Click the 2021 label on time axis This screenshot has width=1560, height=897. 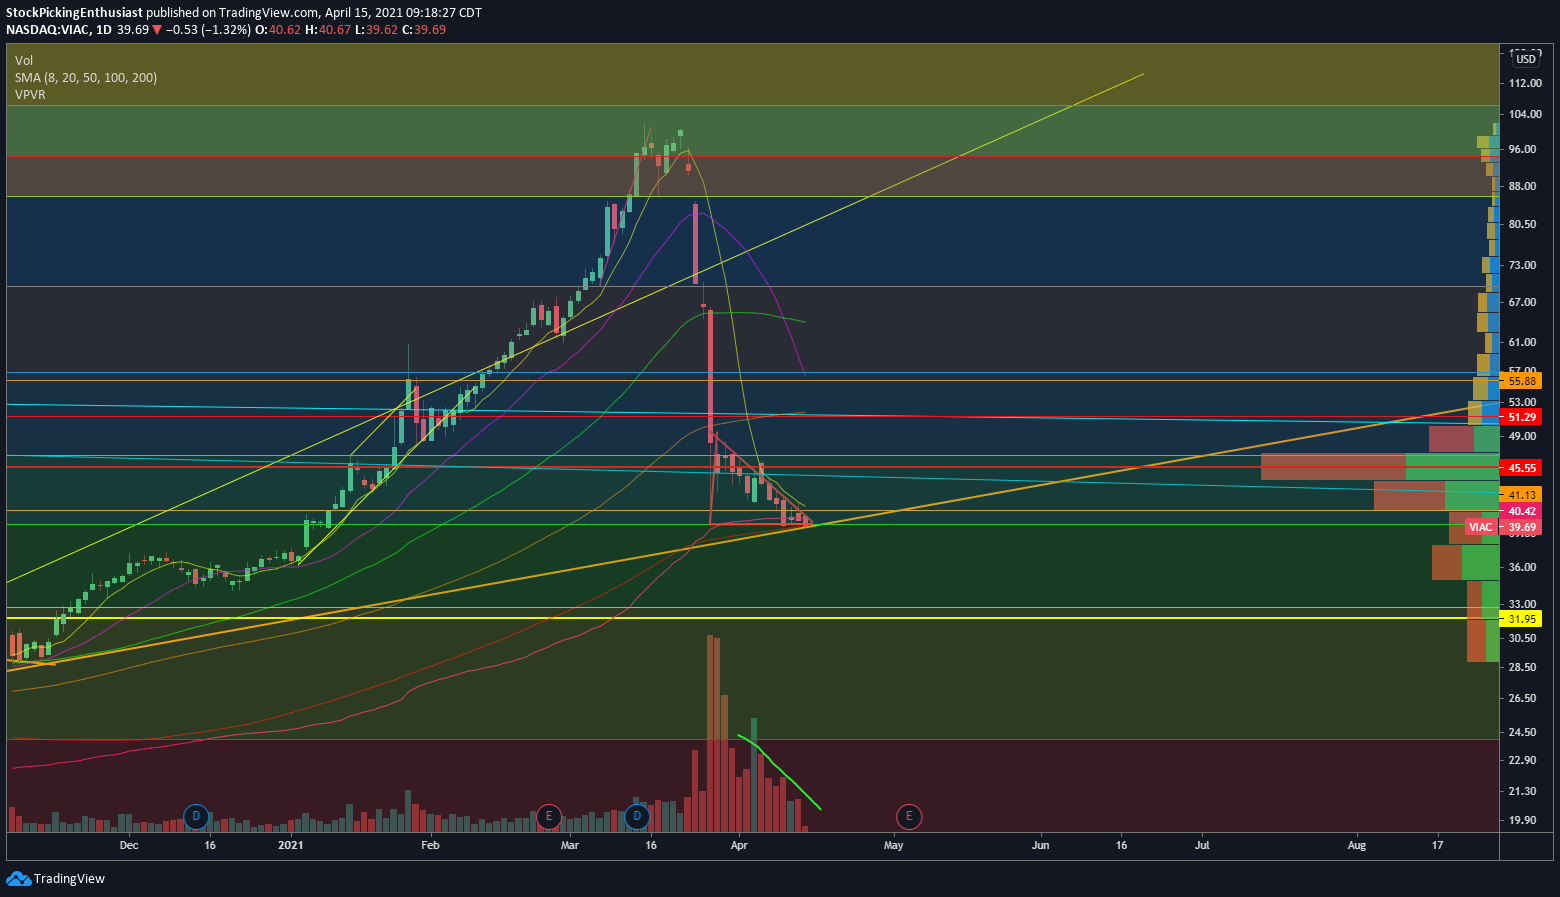(290, 845)
